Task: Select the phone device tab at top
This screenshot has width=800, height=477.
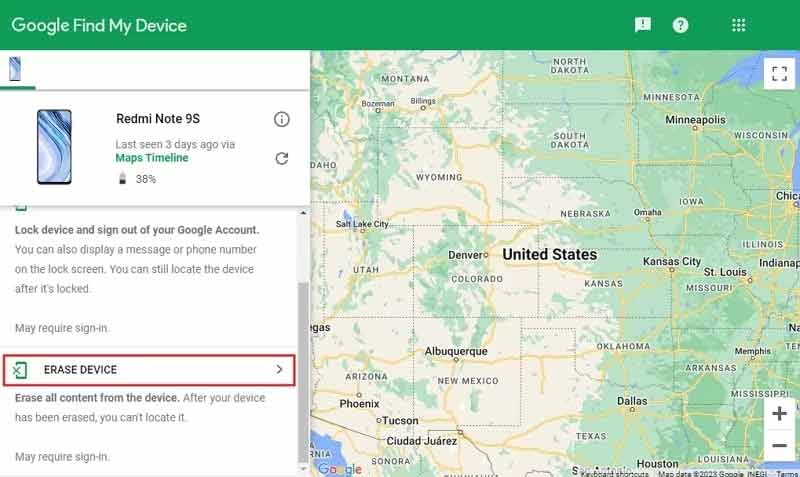Action: click(15, 68)
